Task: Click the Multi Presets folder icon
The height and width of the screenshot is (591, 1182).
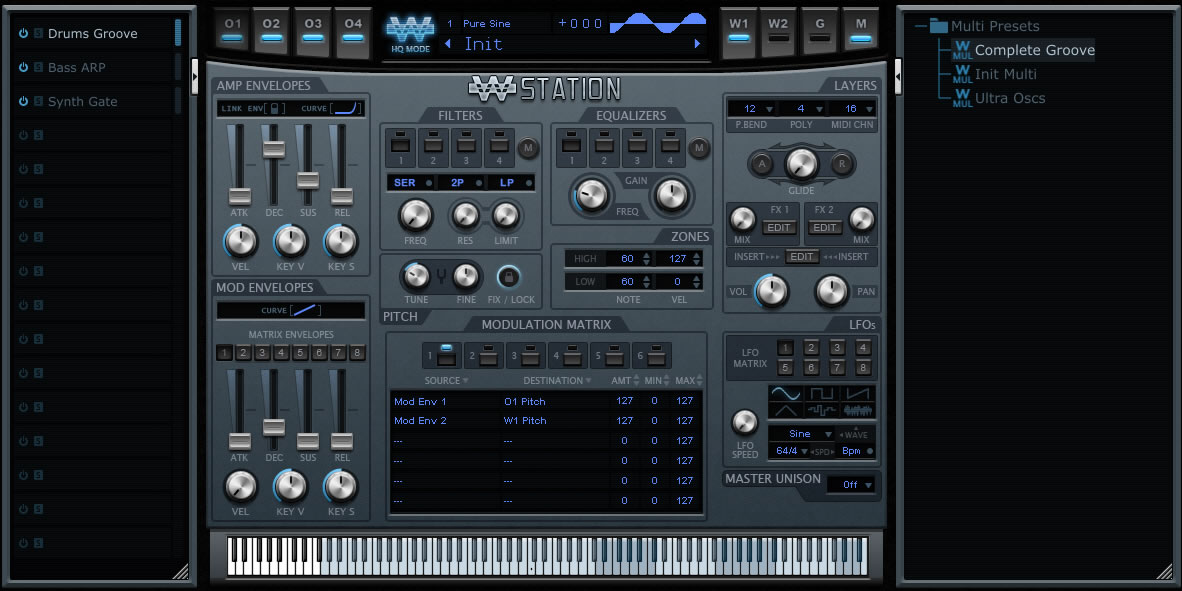Action: pos(939,26)
